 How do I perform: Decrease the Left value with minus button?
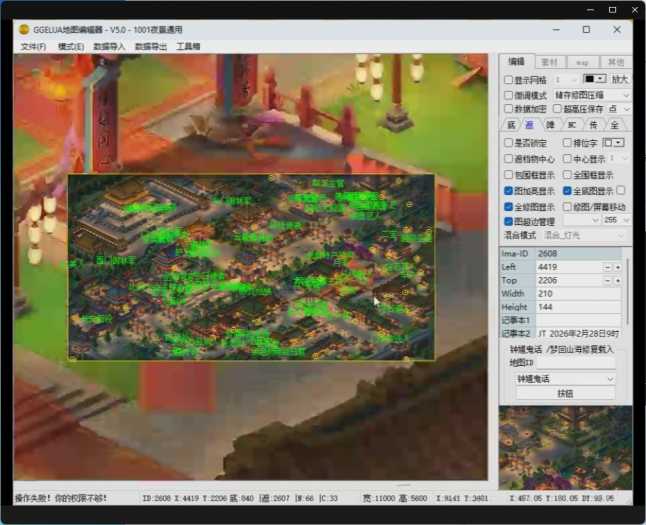[608, 267]
